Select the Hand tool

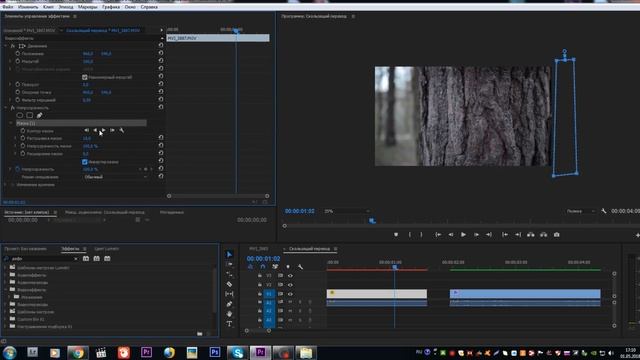[x=229, y=314]
